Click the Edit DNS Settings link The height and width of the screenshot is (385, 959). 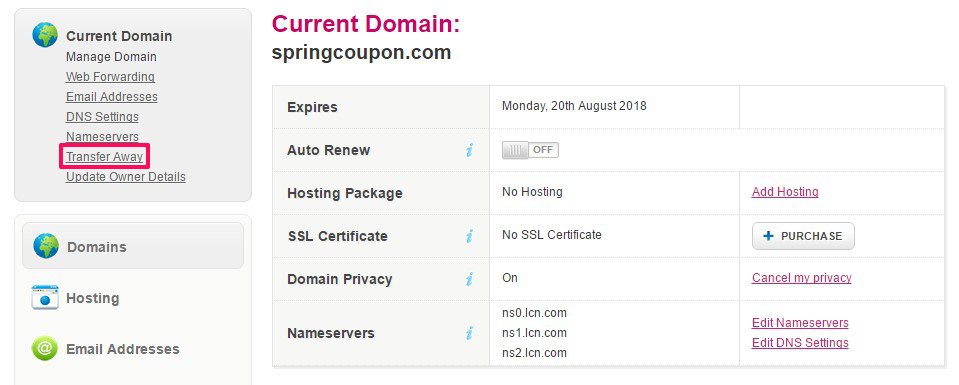click(x=800, y=343)
